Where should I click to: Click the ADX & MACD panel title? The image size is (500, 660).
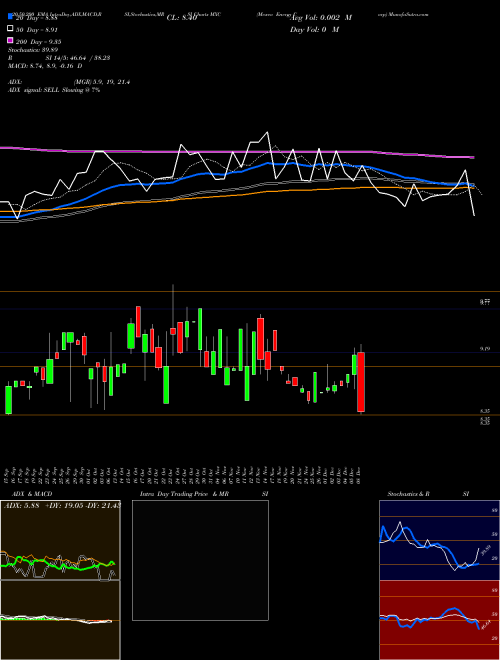32,494
